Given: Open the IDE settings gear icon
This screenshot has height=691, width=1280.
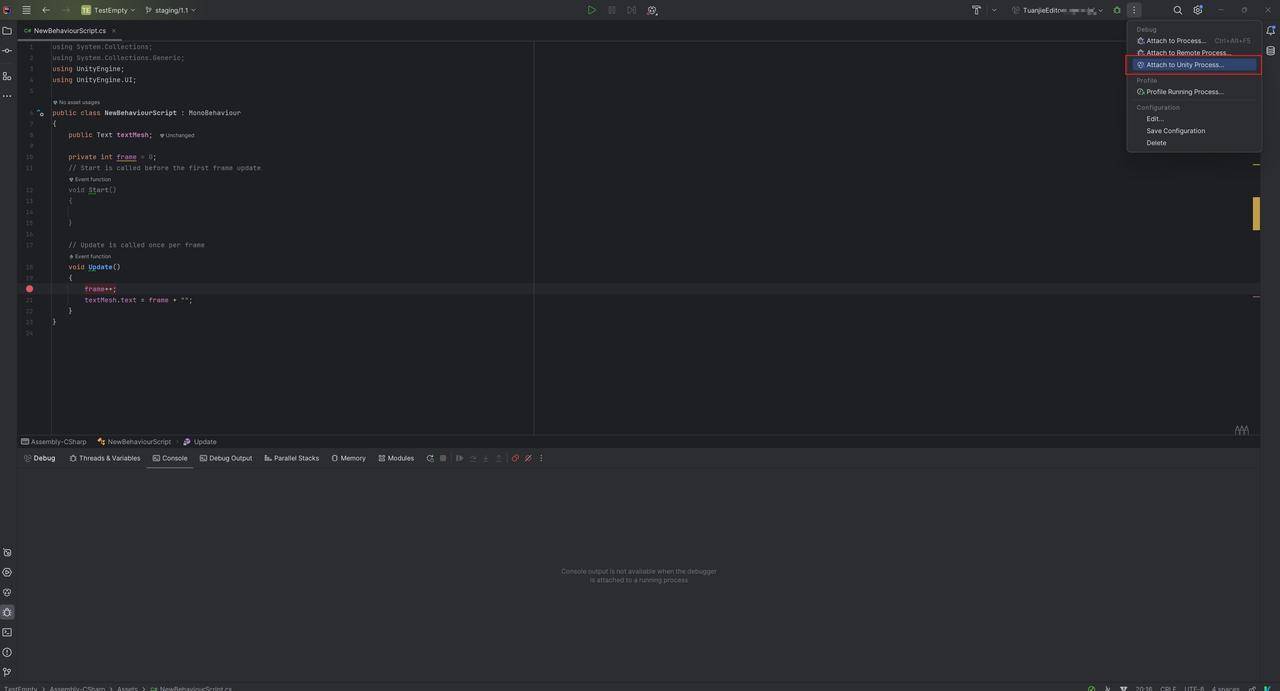Looking at the screenshot, I should coord(1197,10).
